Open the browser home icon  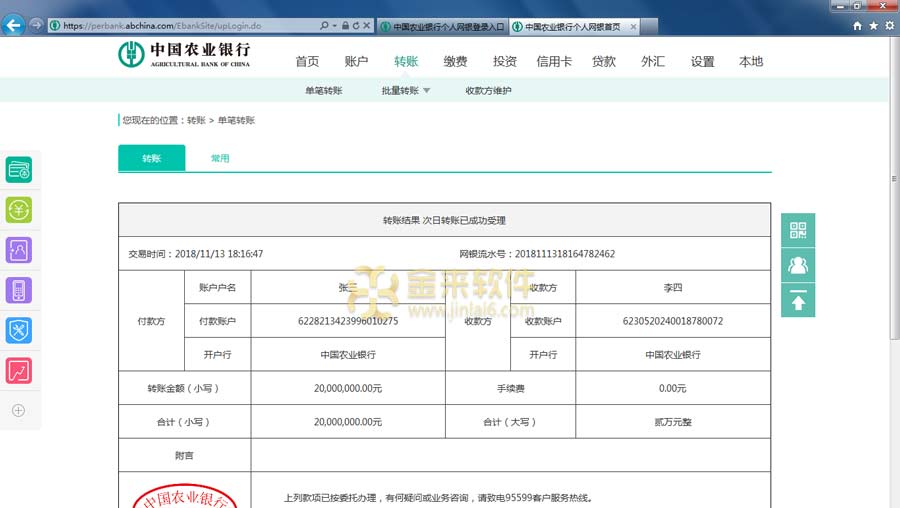tap(858, 26)
